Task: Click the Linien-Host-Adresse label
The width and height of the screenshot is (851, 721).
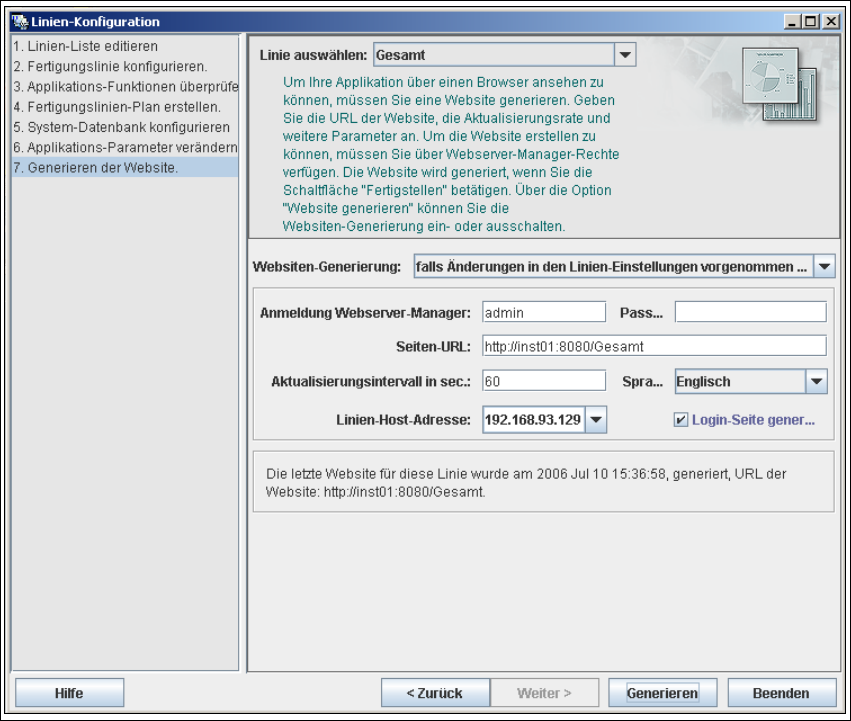Action: 403,420
